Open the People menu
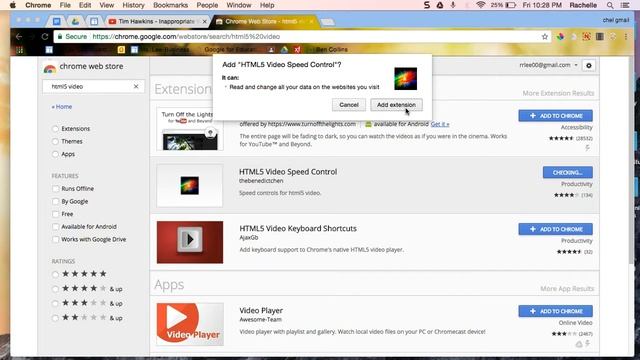 (x=207, y=5)
